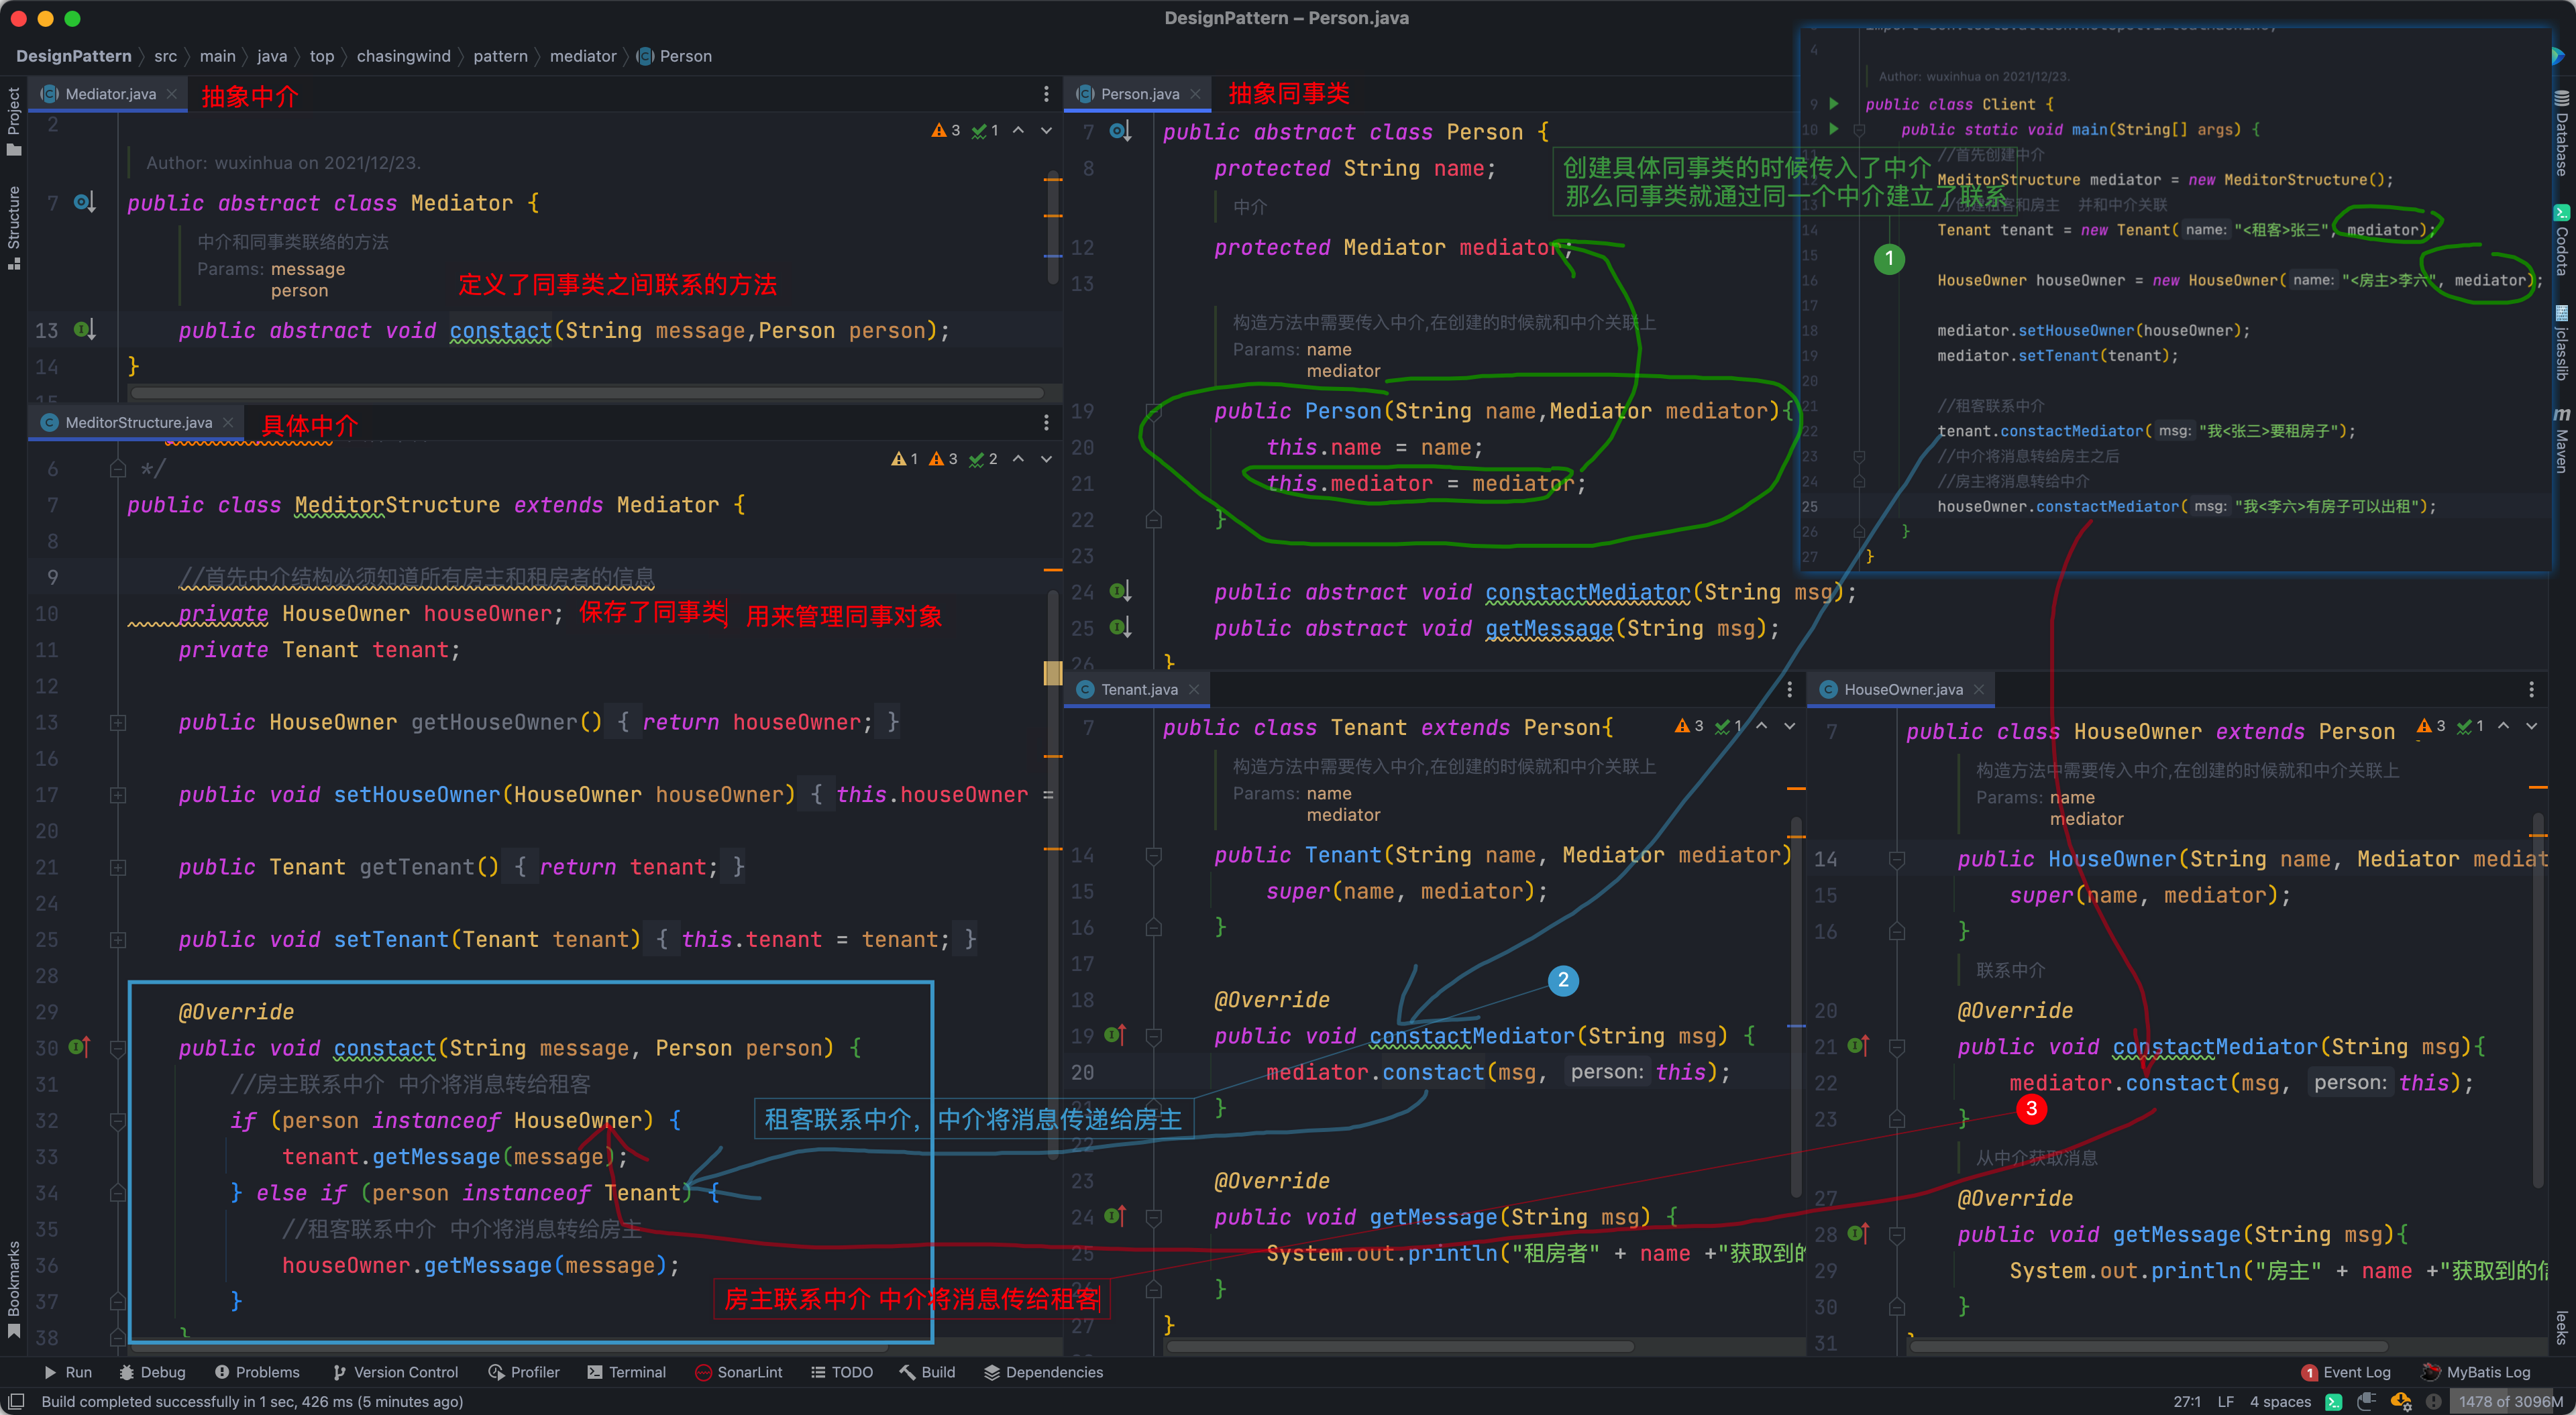The height and width of the screenshot is (1415, 2576).
Task: Toggle the Project tool window
Action: coord(14,121)
